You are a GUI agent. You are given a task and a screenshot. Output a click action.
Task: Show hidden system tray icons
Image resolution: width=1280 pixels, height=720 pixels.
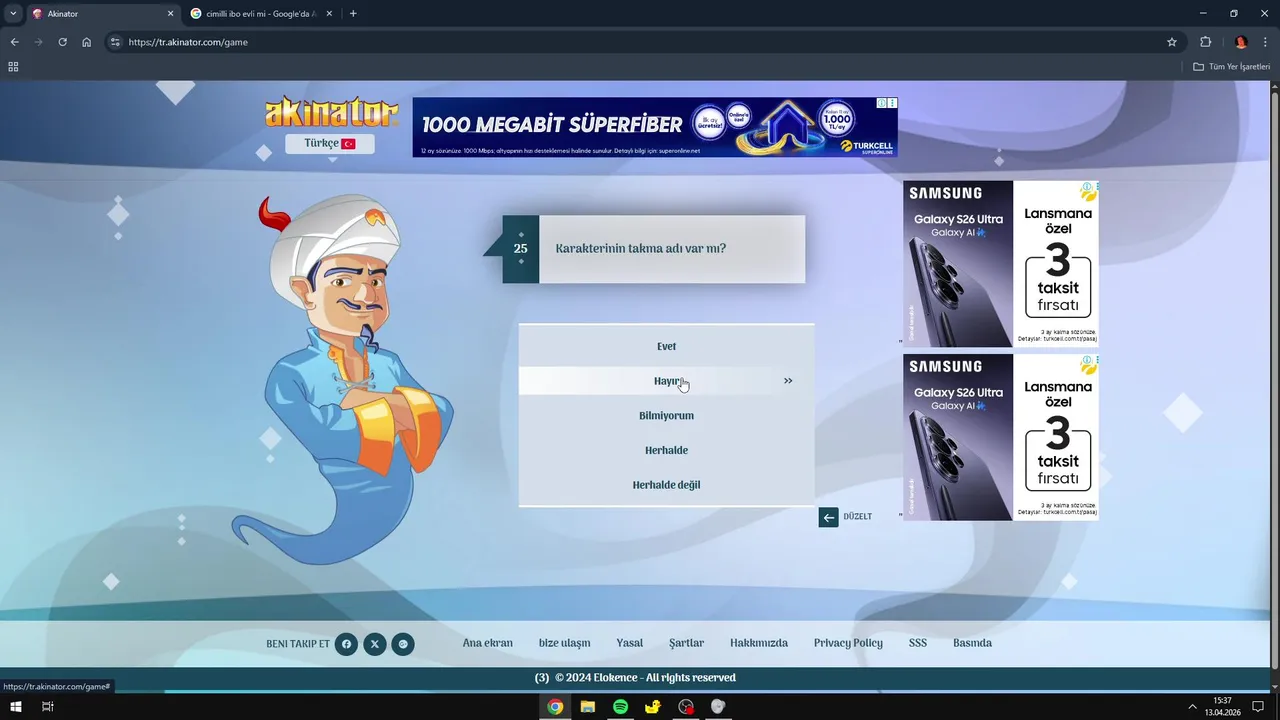[x=1192, y=706]
